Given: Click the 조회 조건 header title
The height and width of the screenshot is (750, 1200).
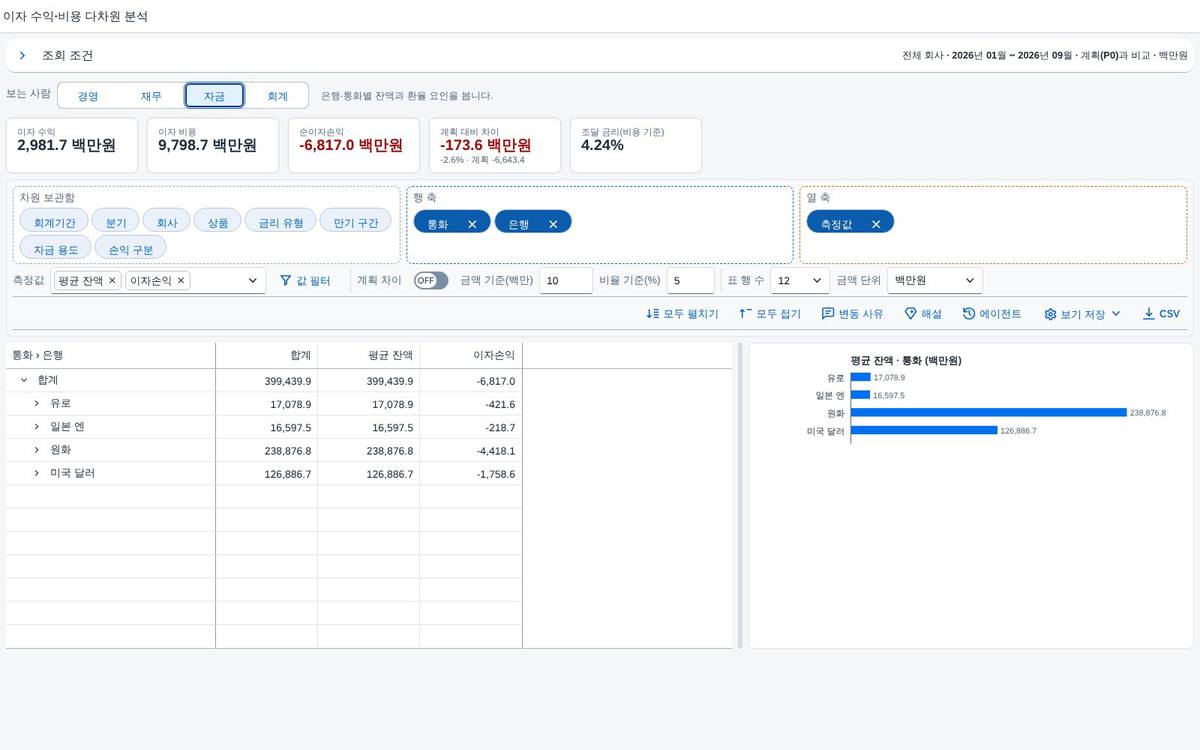Looking at the screenshot, I should click(x=67, y=56).
